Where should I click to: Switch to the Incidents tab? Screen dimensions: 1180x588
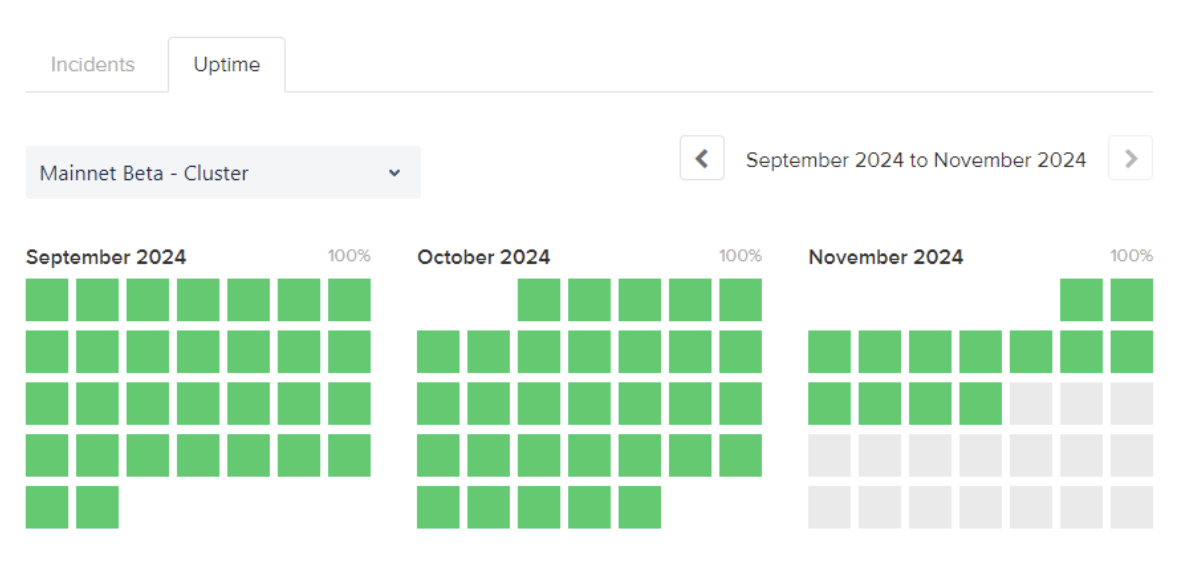pyautogui.click(x=92, y=65)
